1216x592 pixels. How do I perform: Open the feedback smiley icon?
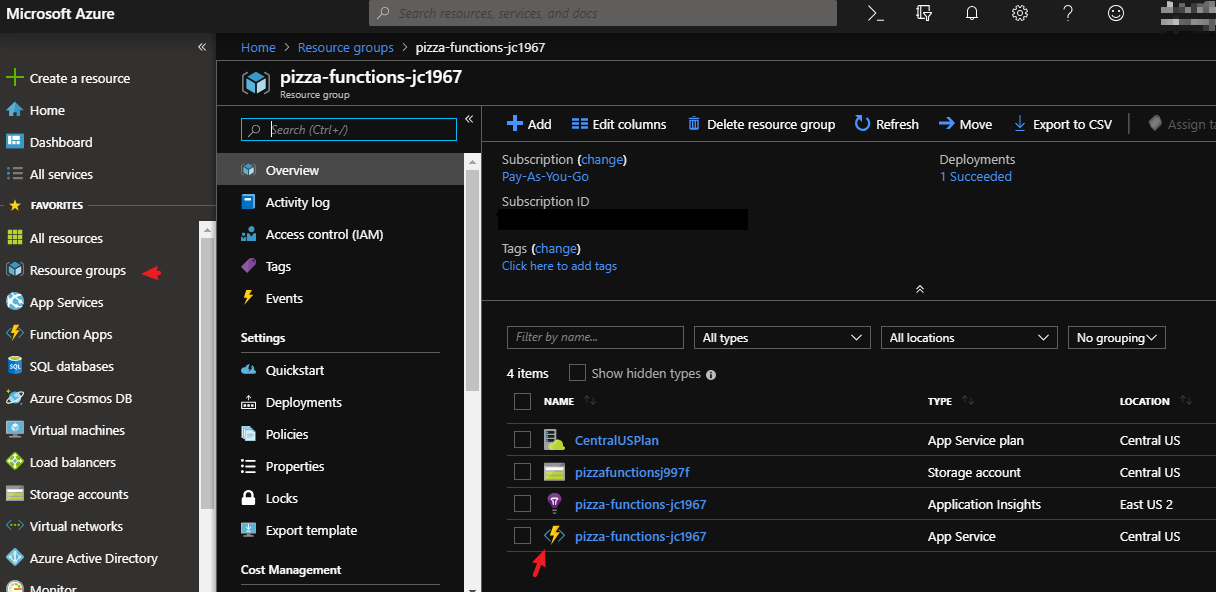[1116, 13]
